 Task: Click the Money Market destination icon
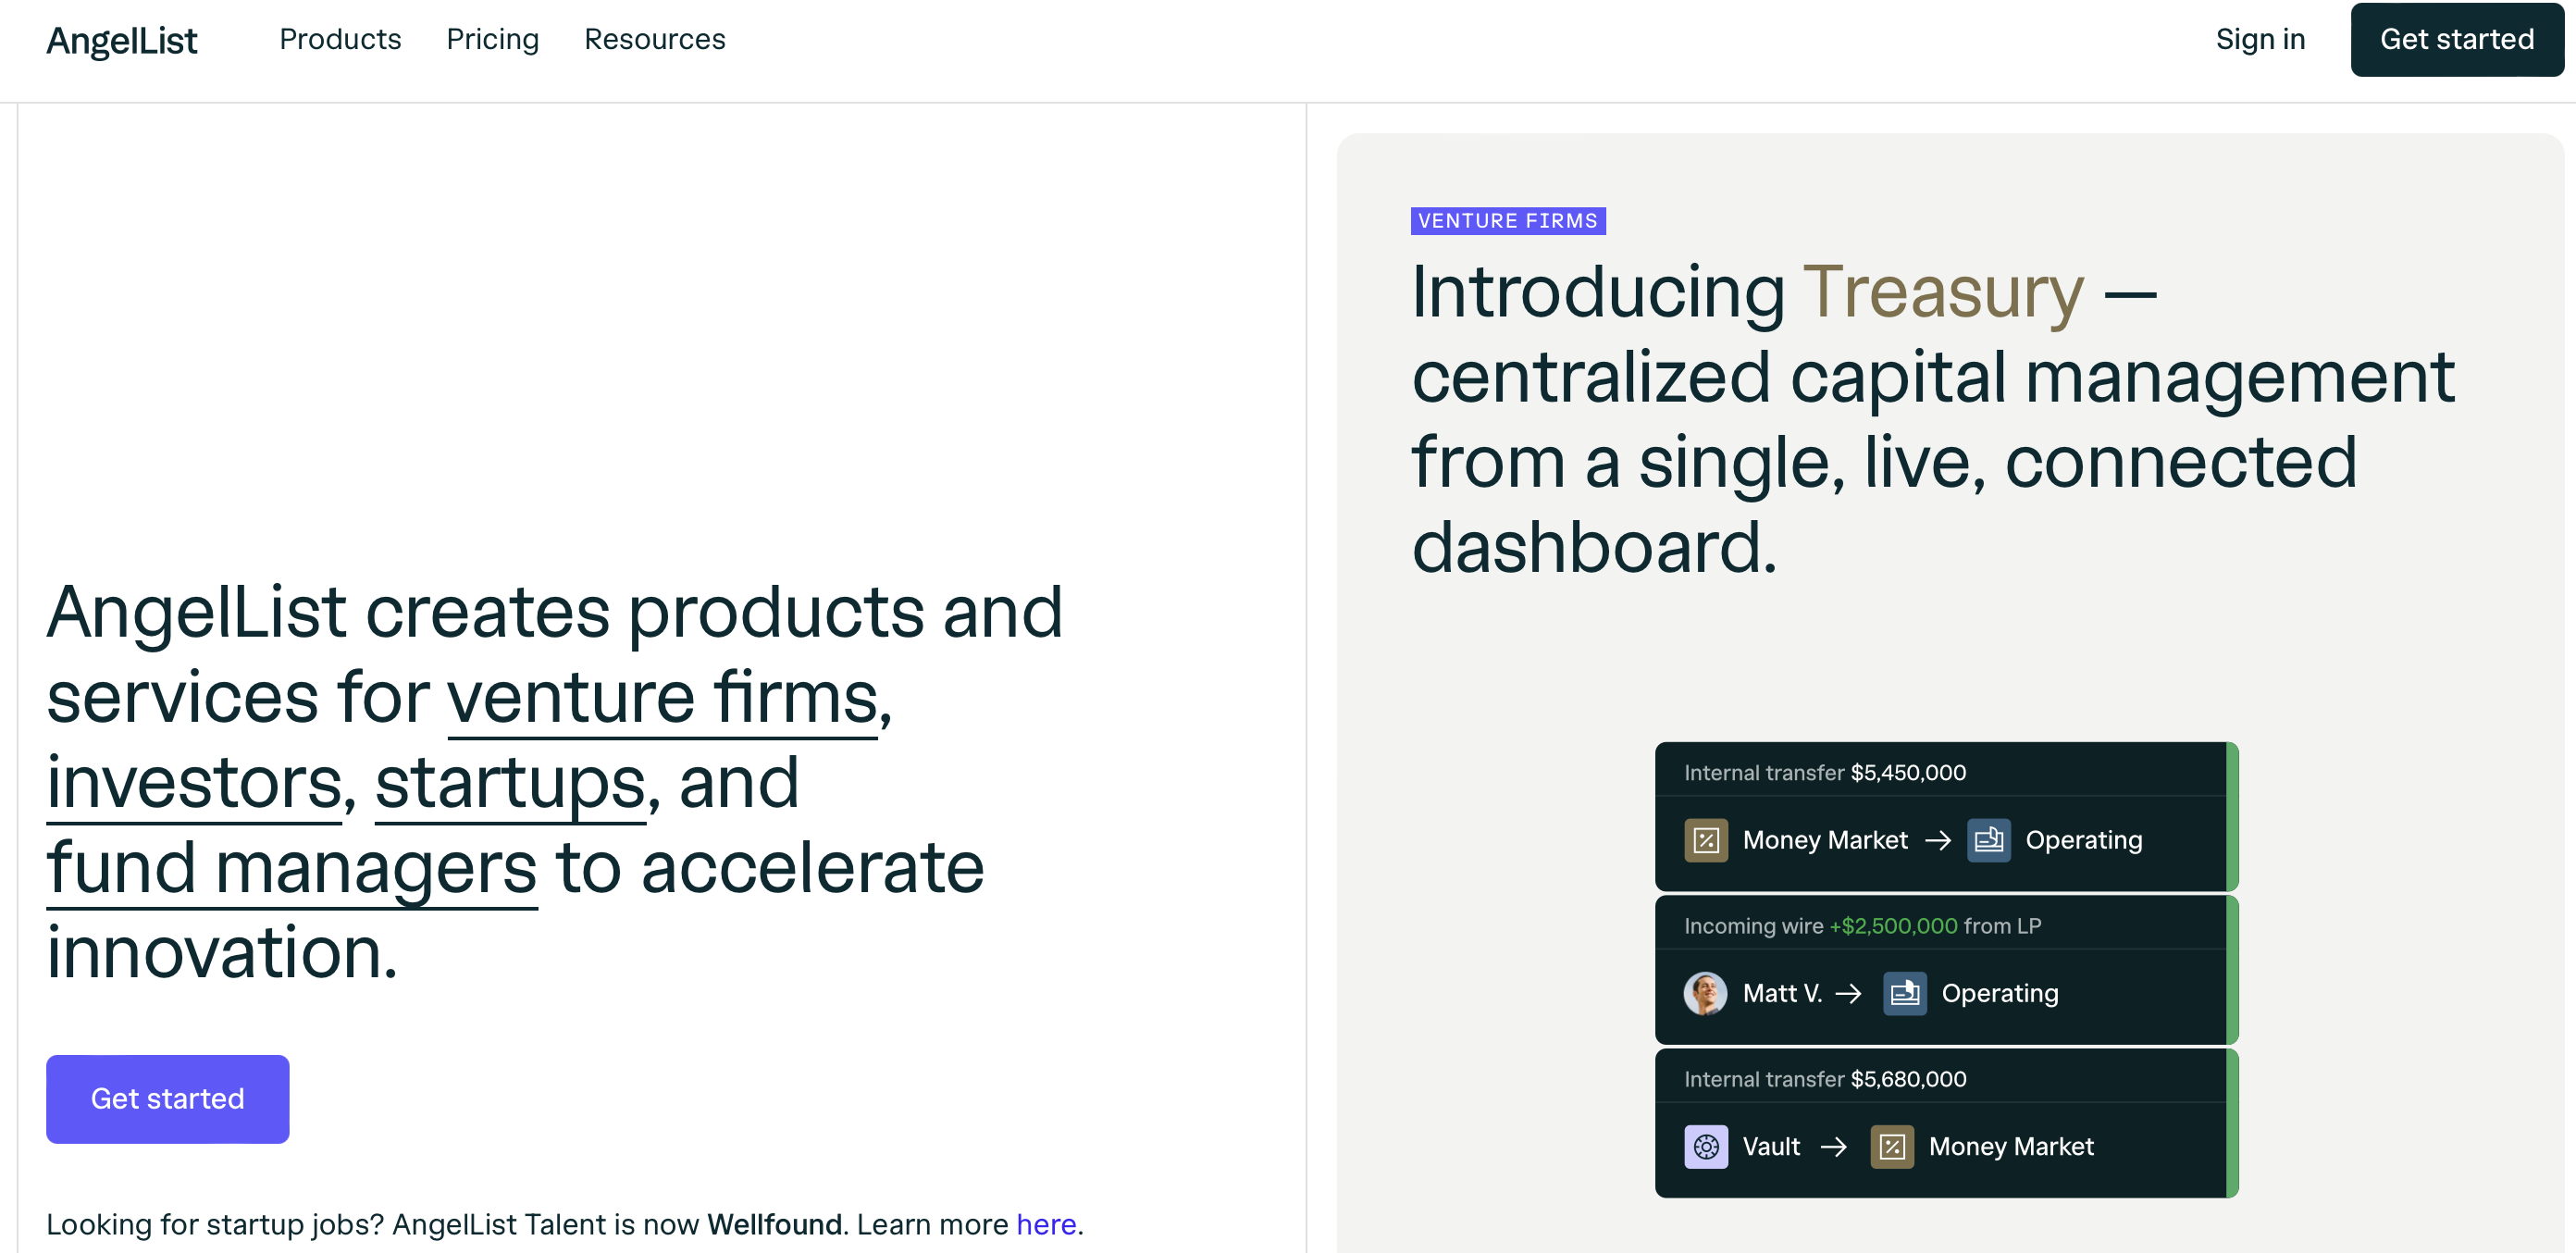pos(1892,1145)
